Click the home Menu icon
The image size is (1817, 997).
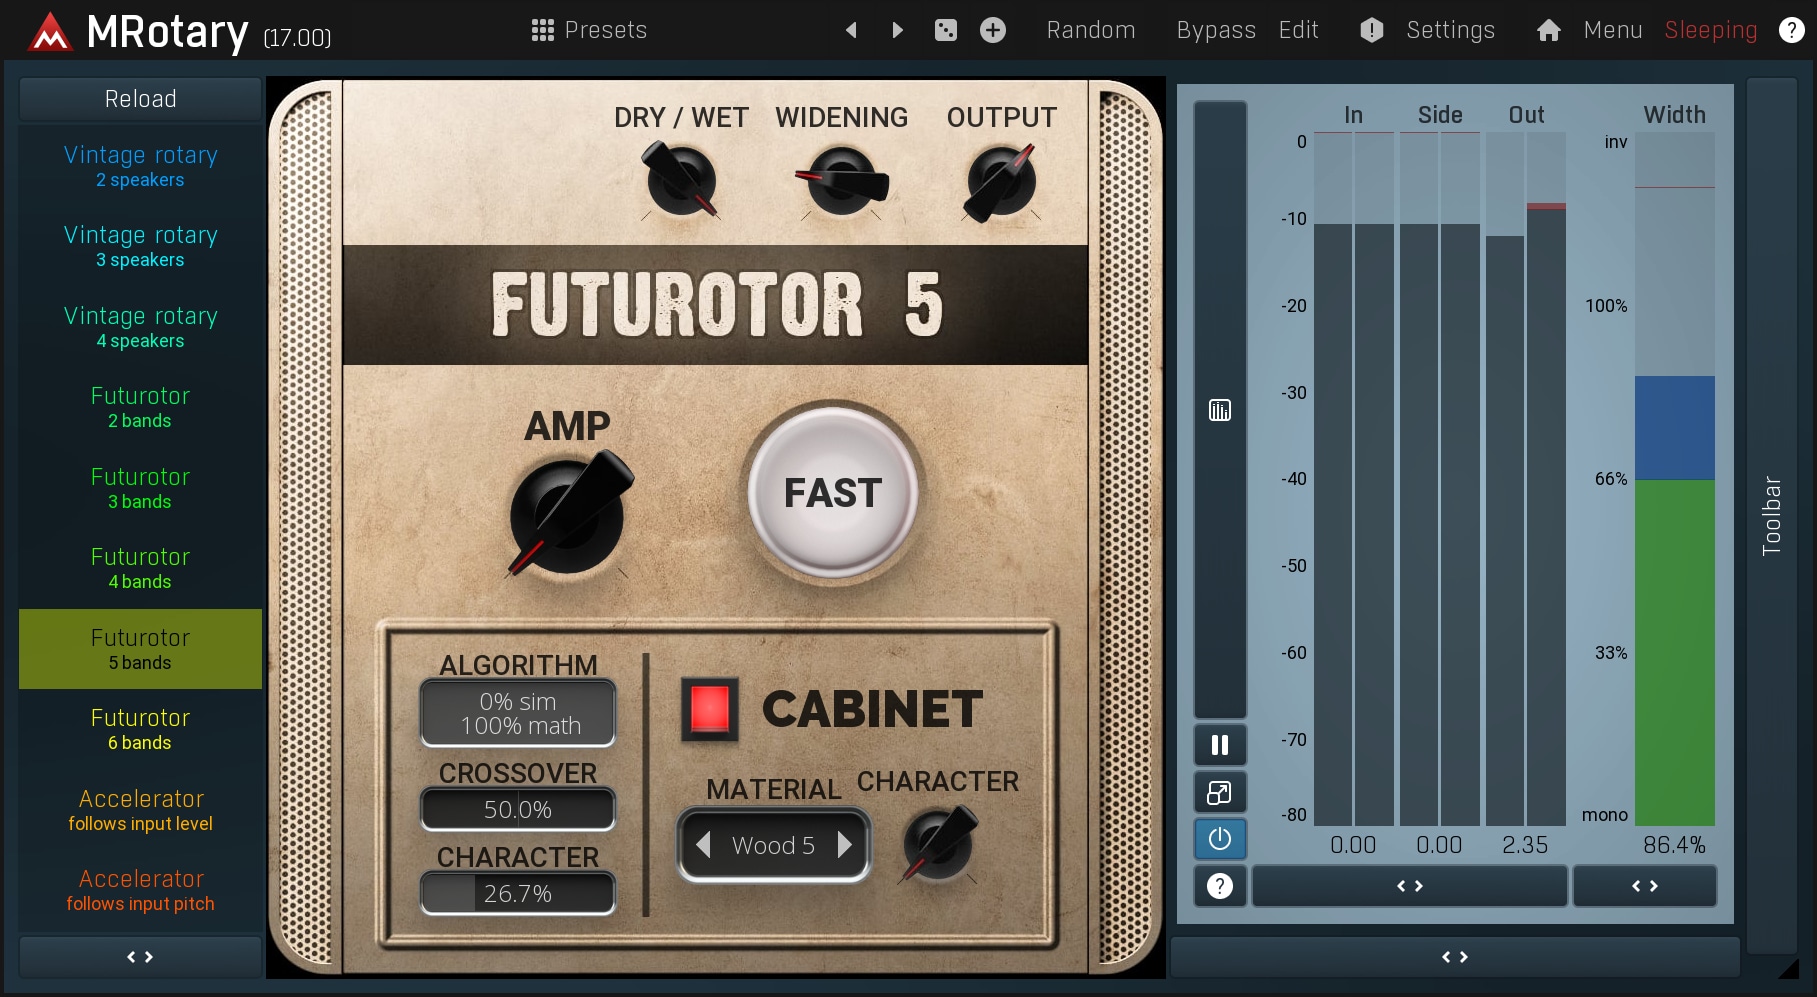point(1548,30)
